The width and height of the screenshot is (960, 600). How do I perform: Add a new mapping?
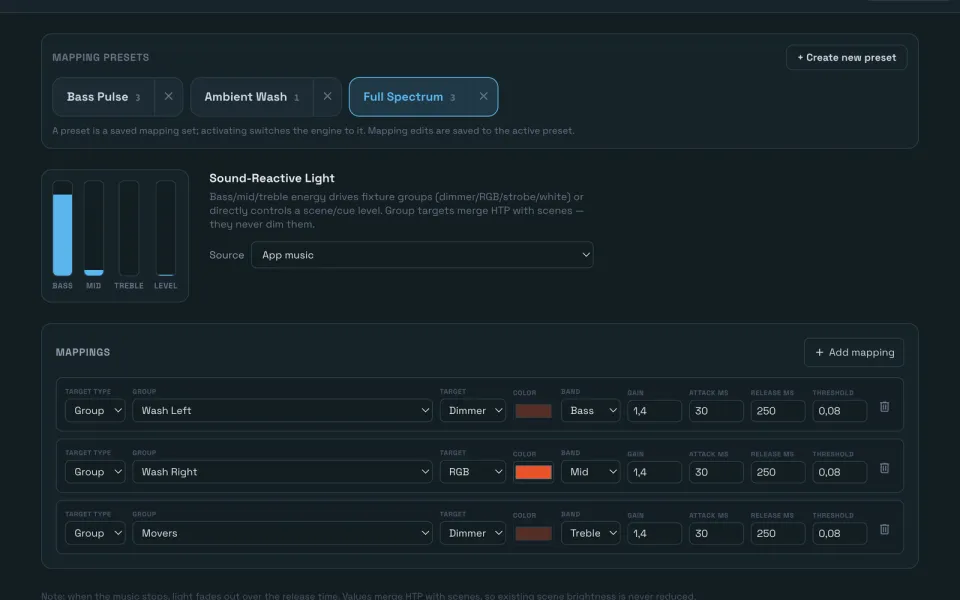click(x=854, y=353)
